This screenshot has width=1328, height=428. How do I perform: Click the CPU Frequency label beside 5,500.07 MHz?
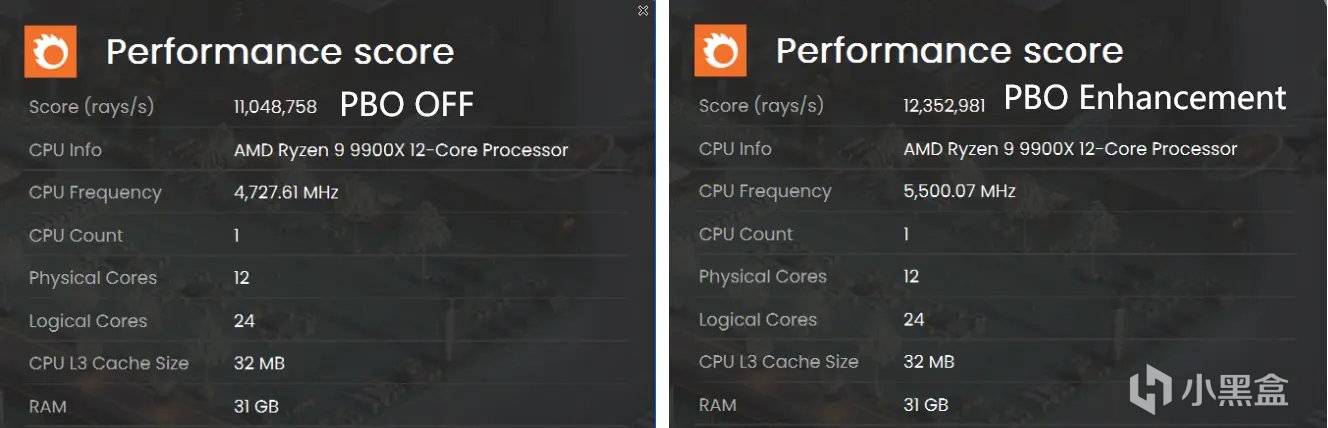[765, 191]
